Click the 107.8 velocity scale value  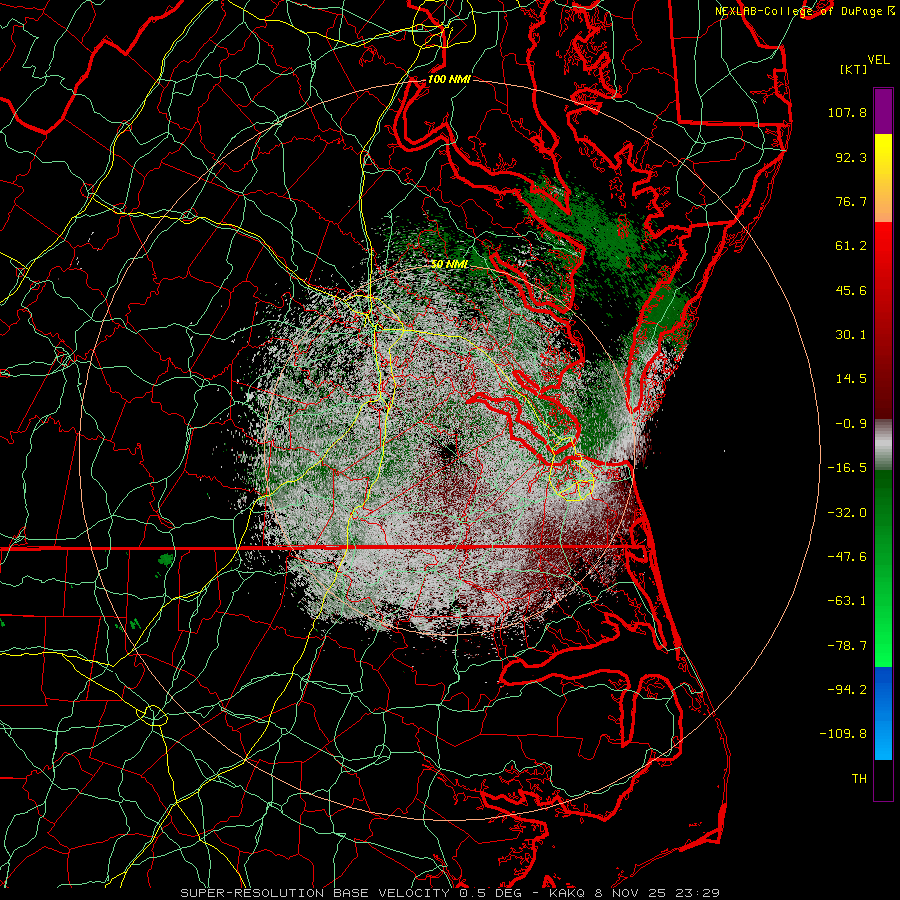847,112
